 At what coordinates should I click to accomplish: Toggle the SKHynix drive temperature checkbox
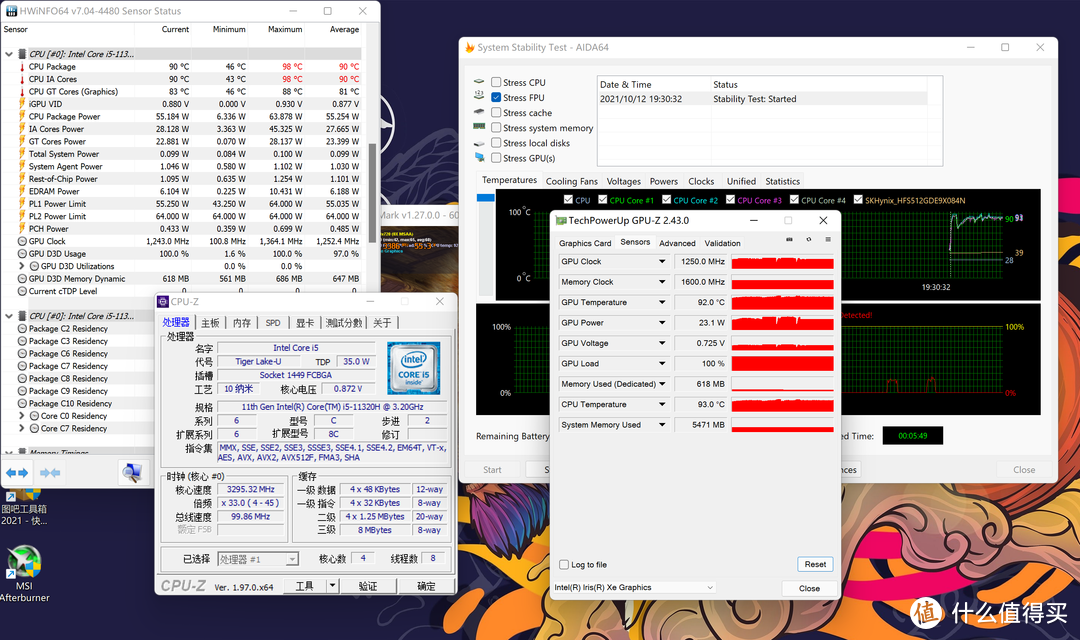[x=858, y=200]
